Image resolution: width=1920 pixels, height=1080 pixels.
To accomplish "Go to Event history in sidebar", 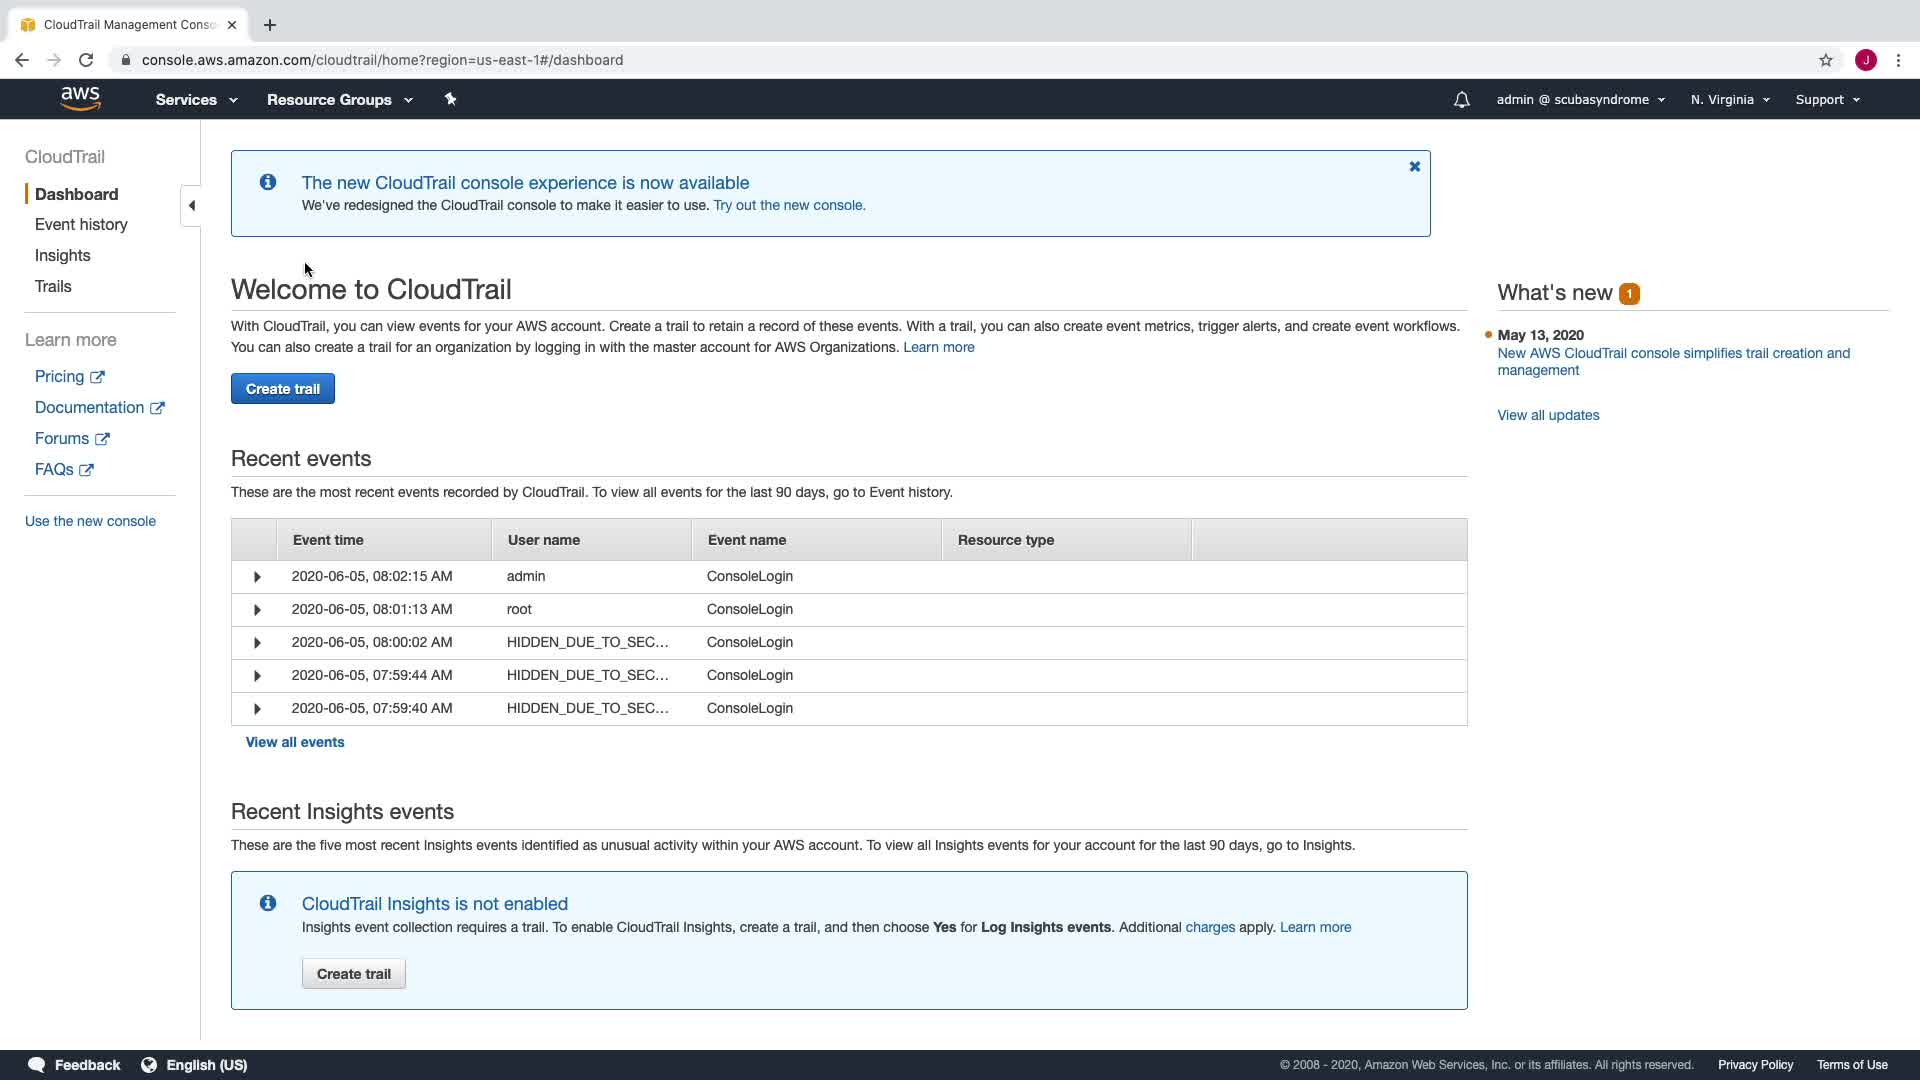I will 81,225.
